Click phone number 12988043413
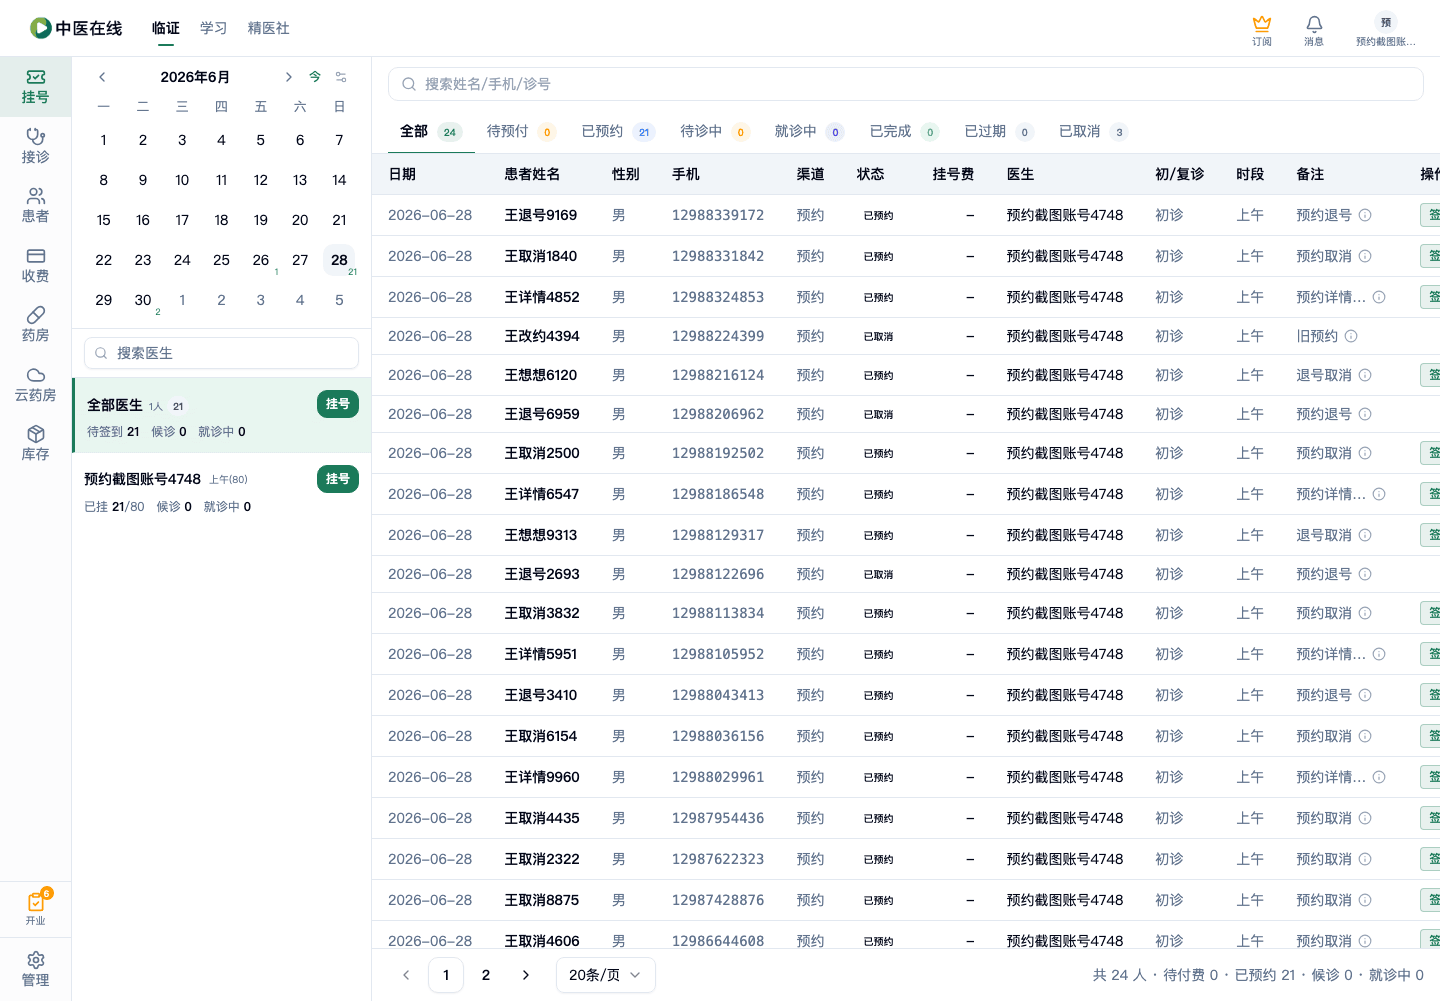The width and height of the screenshot is (1440, 1001). (718, 695)
